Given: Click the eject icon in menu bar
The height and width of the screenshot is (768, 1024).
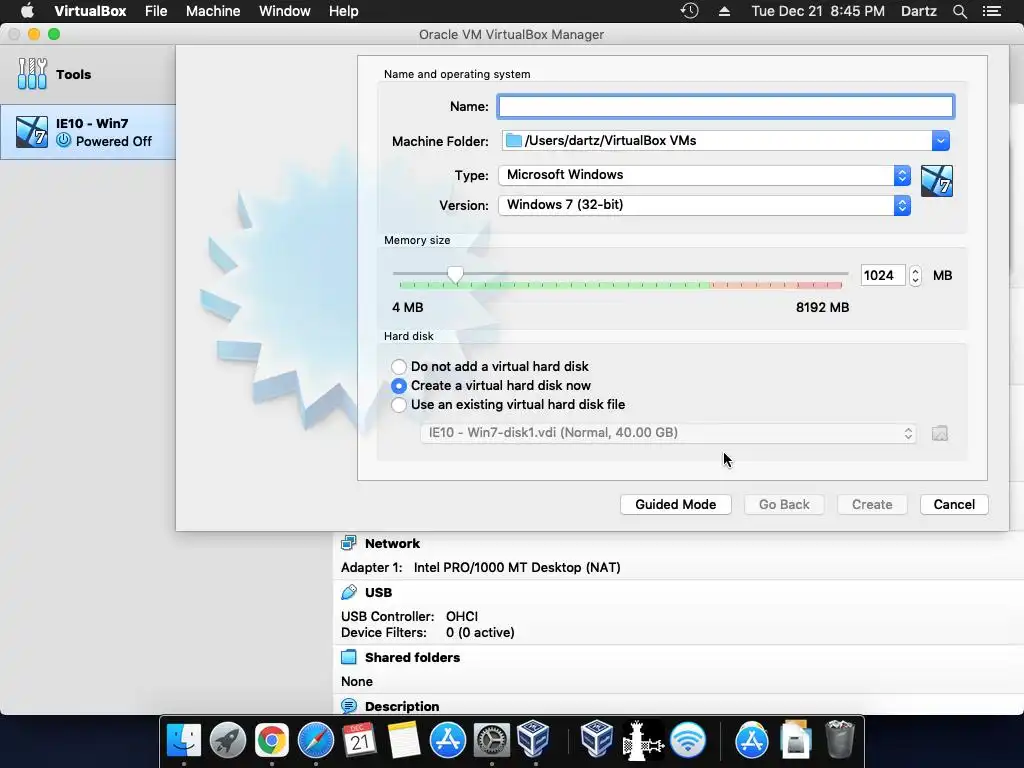Looking at the screenshot, I should tap(724, 11).
